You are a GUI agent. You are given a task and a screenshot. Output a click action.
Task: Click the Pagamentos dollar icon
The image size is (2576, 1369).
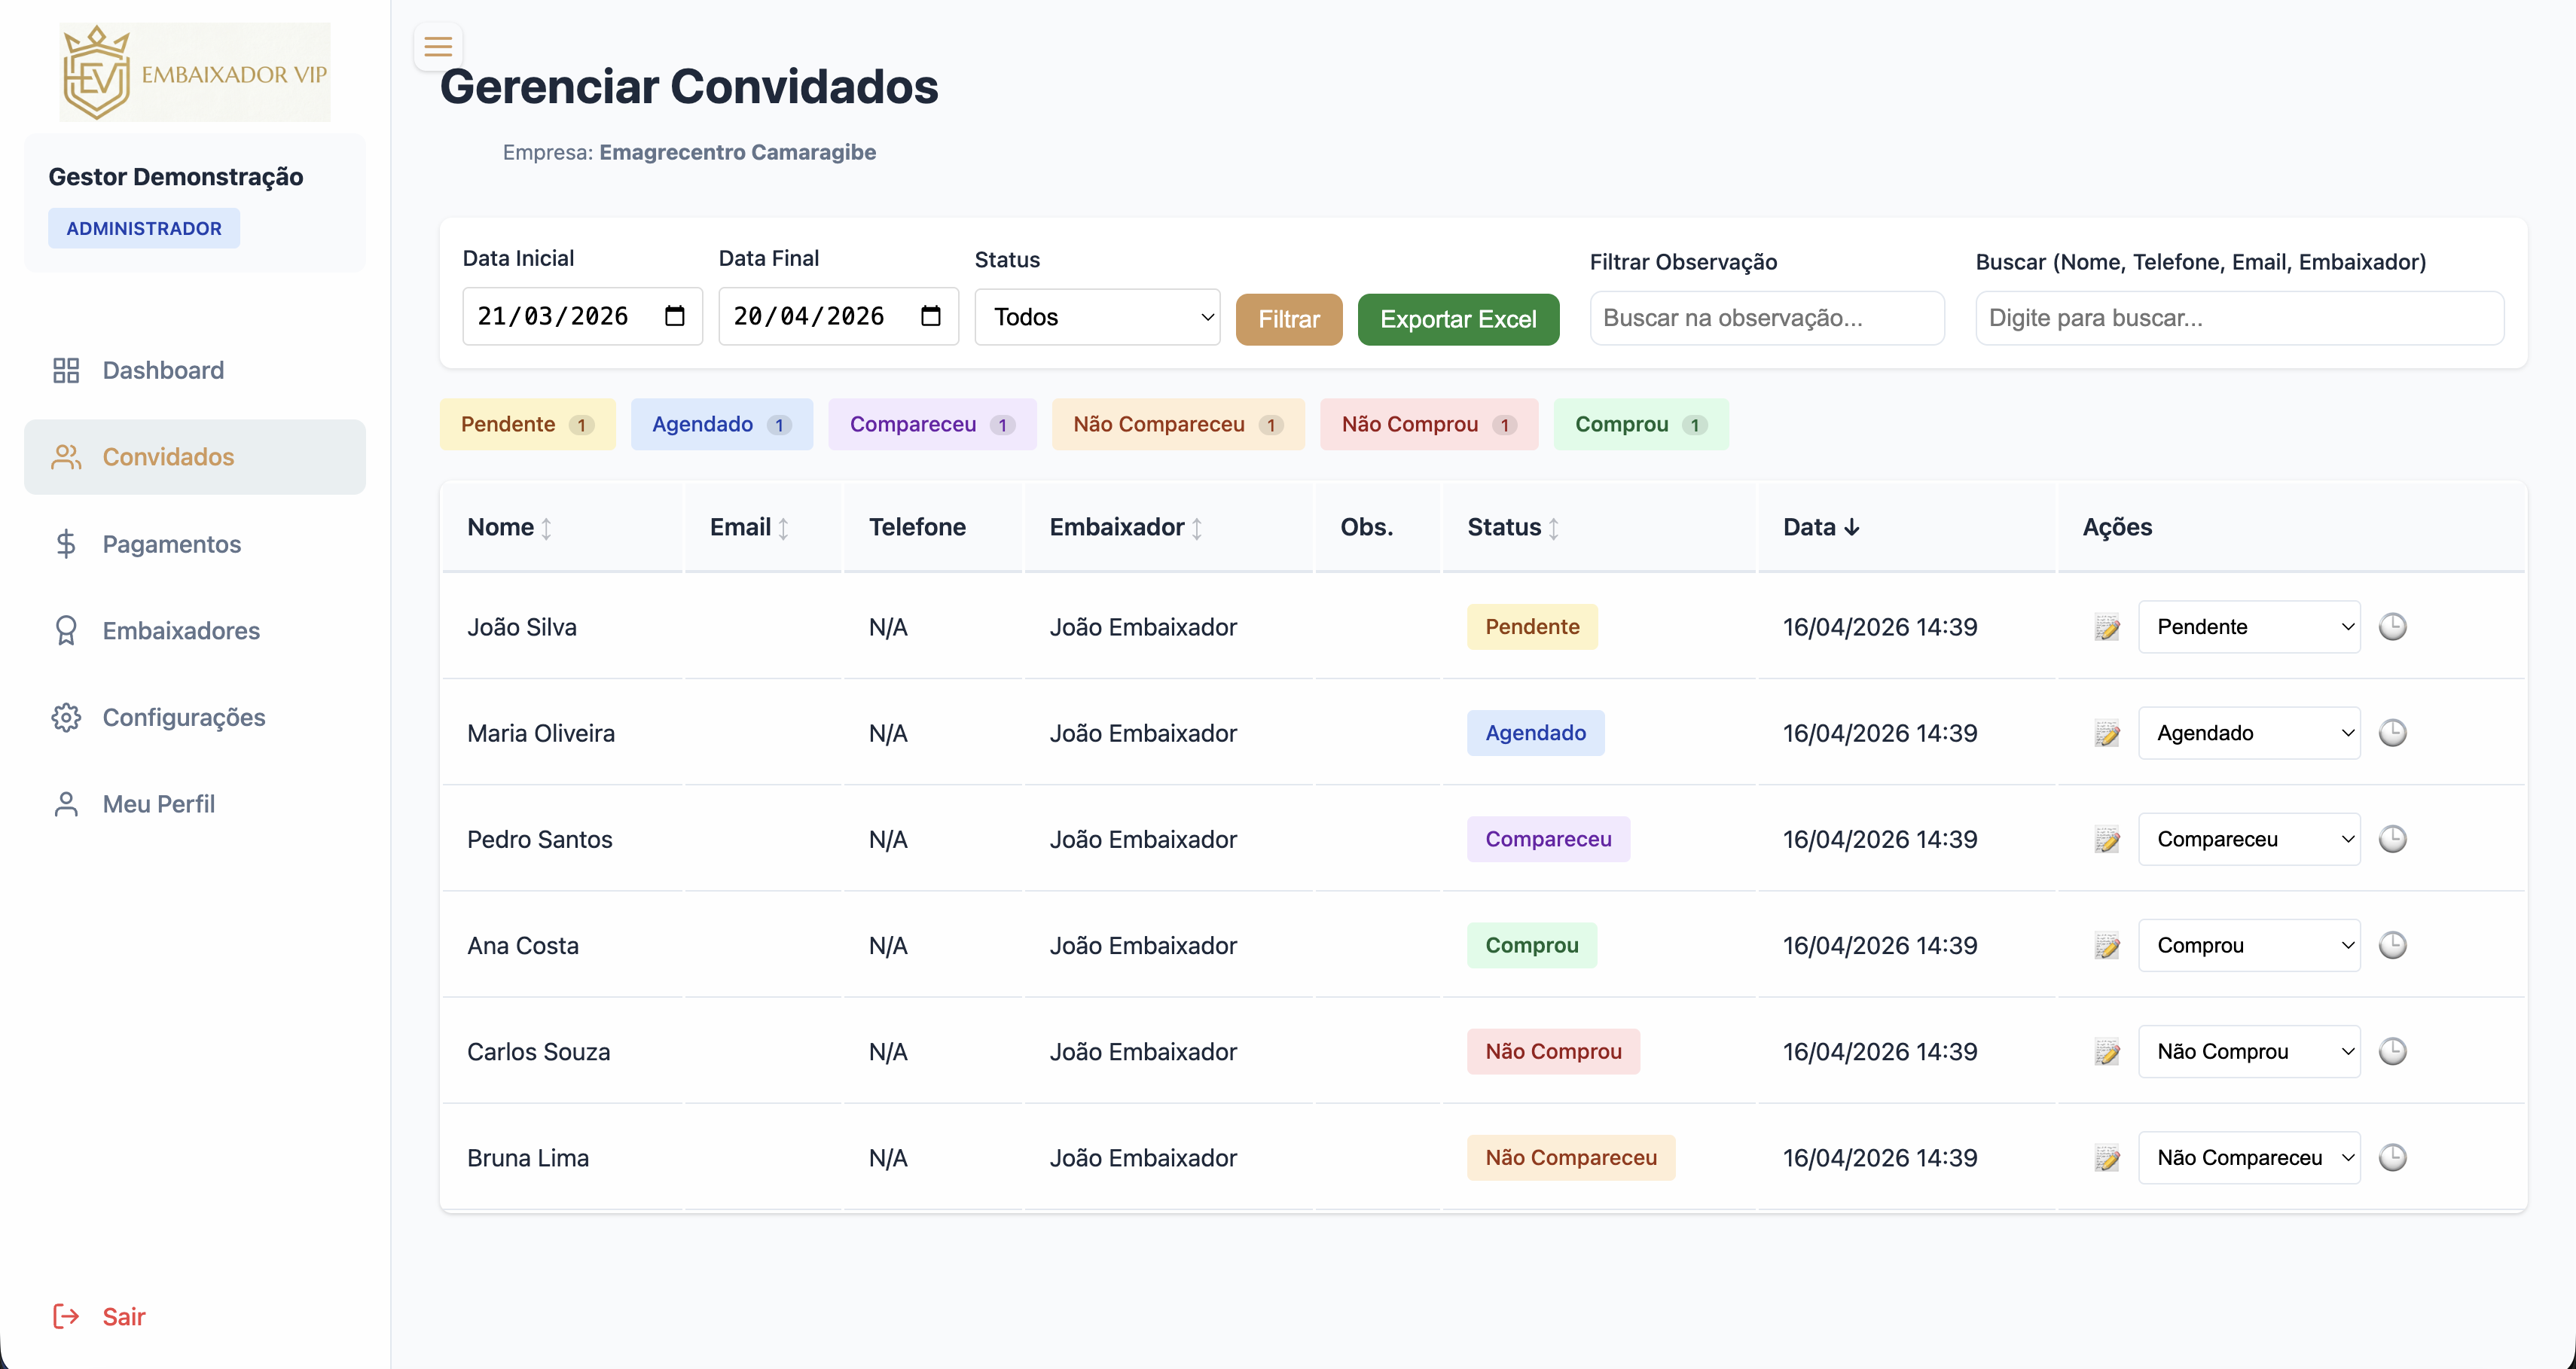point(66,544)
